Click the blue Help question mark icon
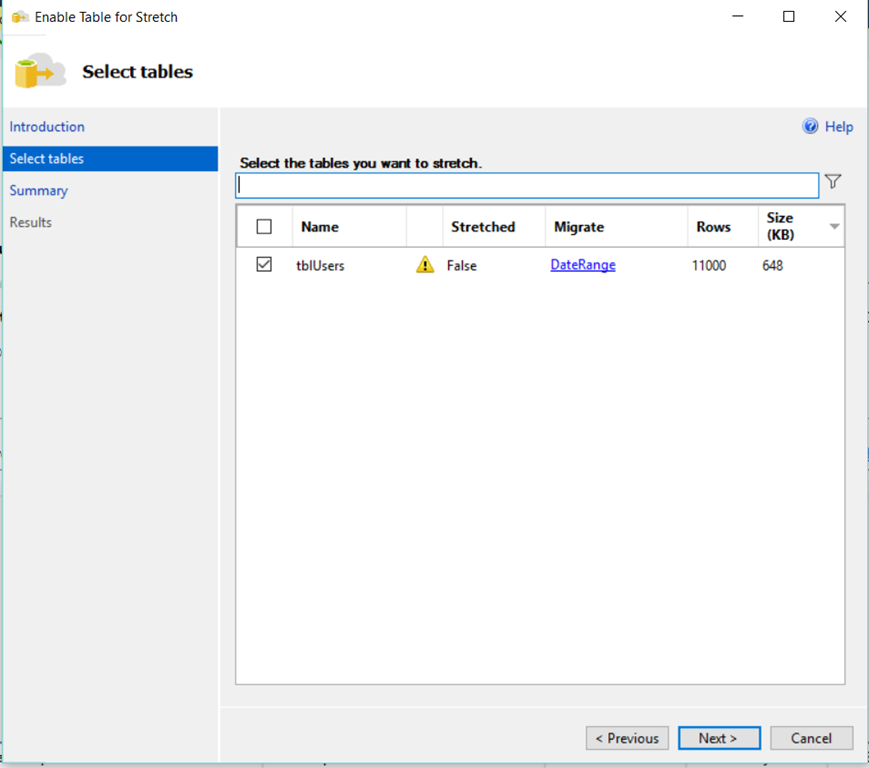Viewport: 869px width, 768px height. pyautogui.click(x=811, y=127)
